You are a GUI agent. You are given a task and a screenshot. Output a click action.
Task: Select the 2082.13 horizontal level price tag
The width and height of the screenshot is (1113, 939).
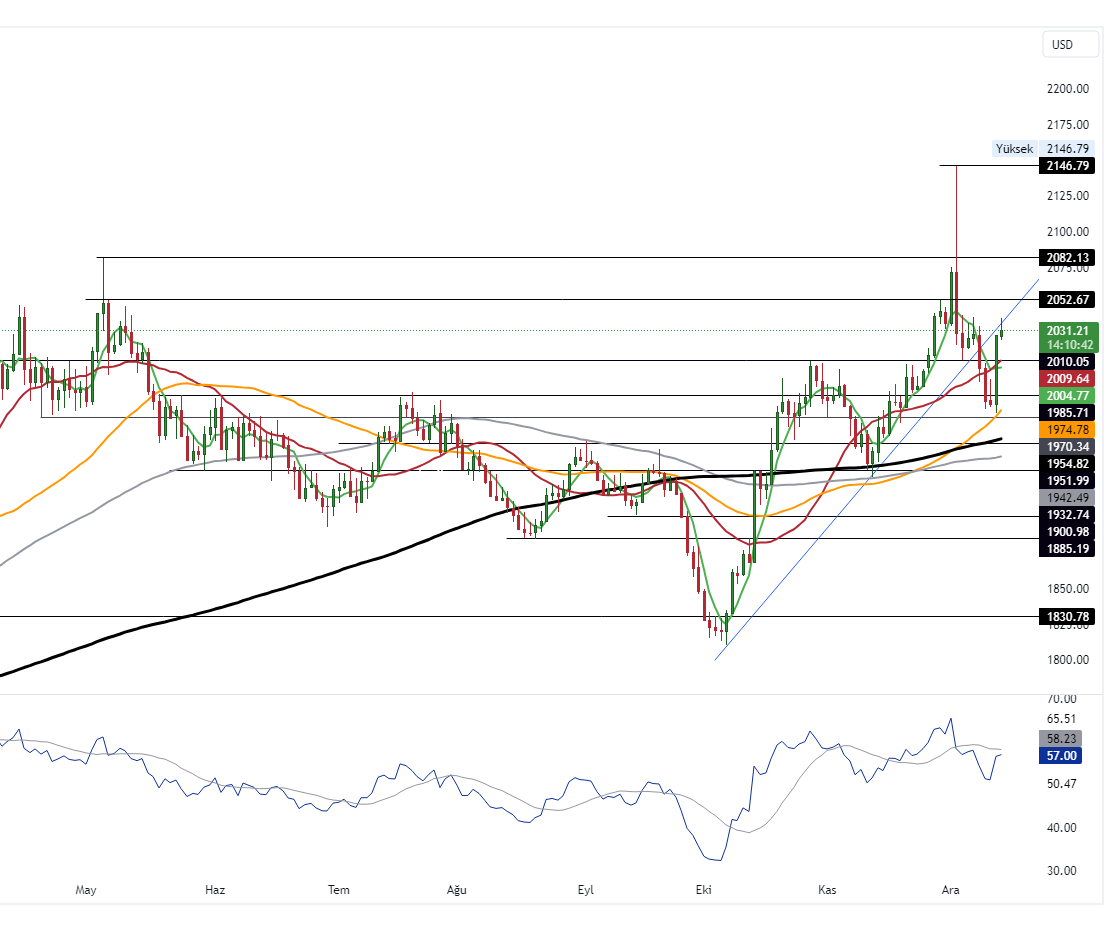coord(1067,257)
